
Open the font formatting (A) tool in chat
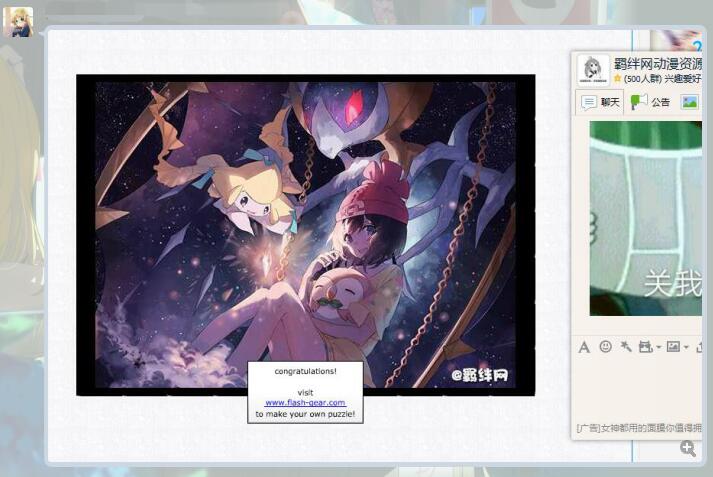(x=584, y=347)
